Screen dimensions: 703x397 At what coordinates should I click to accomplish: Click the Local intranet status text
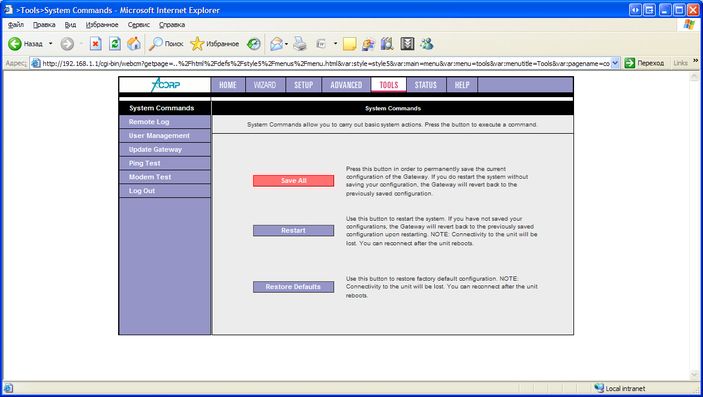tap(625, 388)
